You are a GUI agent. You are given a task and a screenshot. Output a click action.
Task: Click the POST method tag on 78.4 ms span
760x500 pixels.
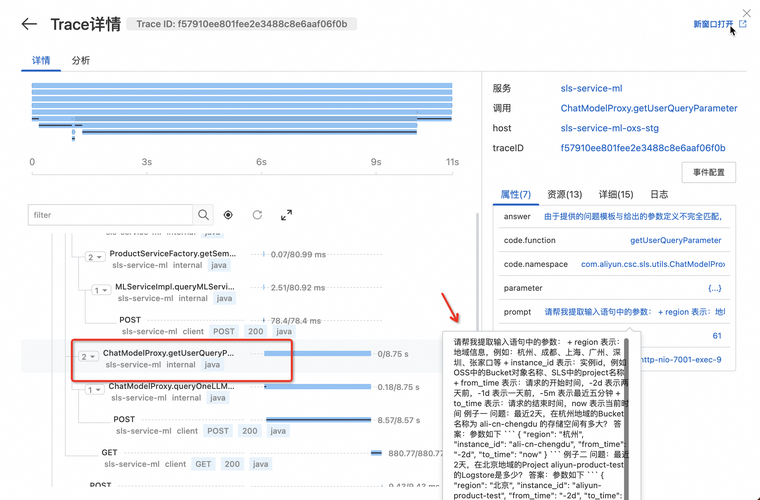coord(223,331)
